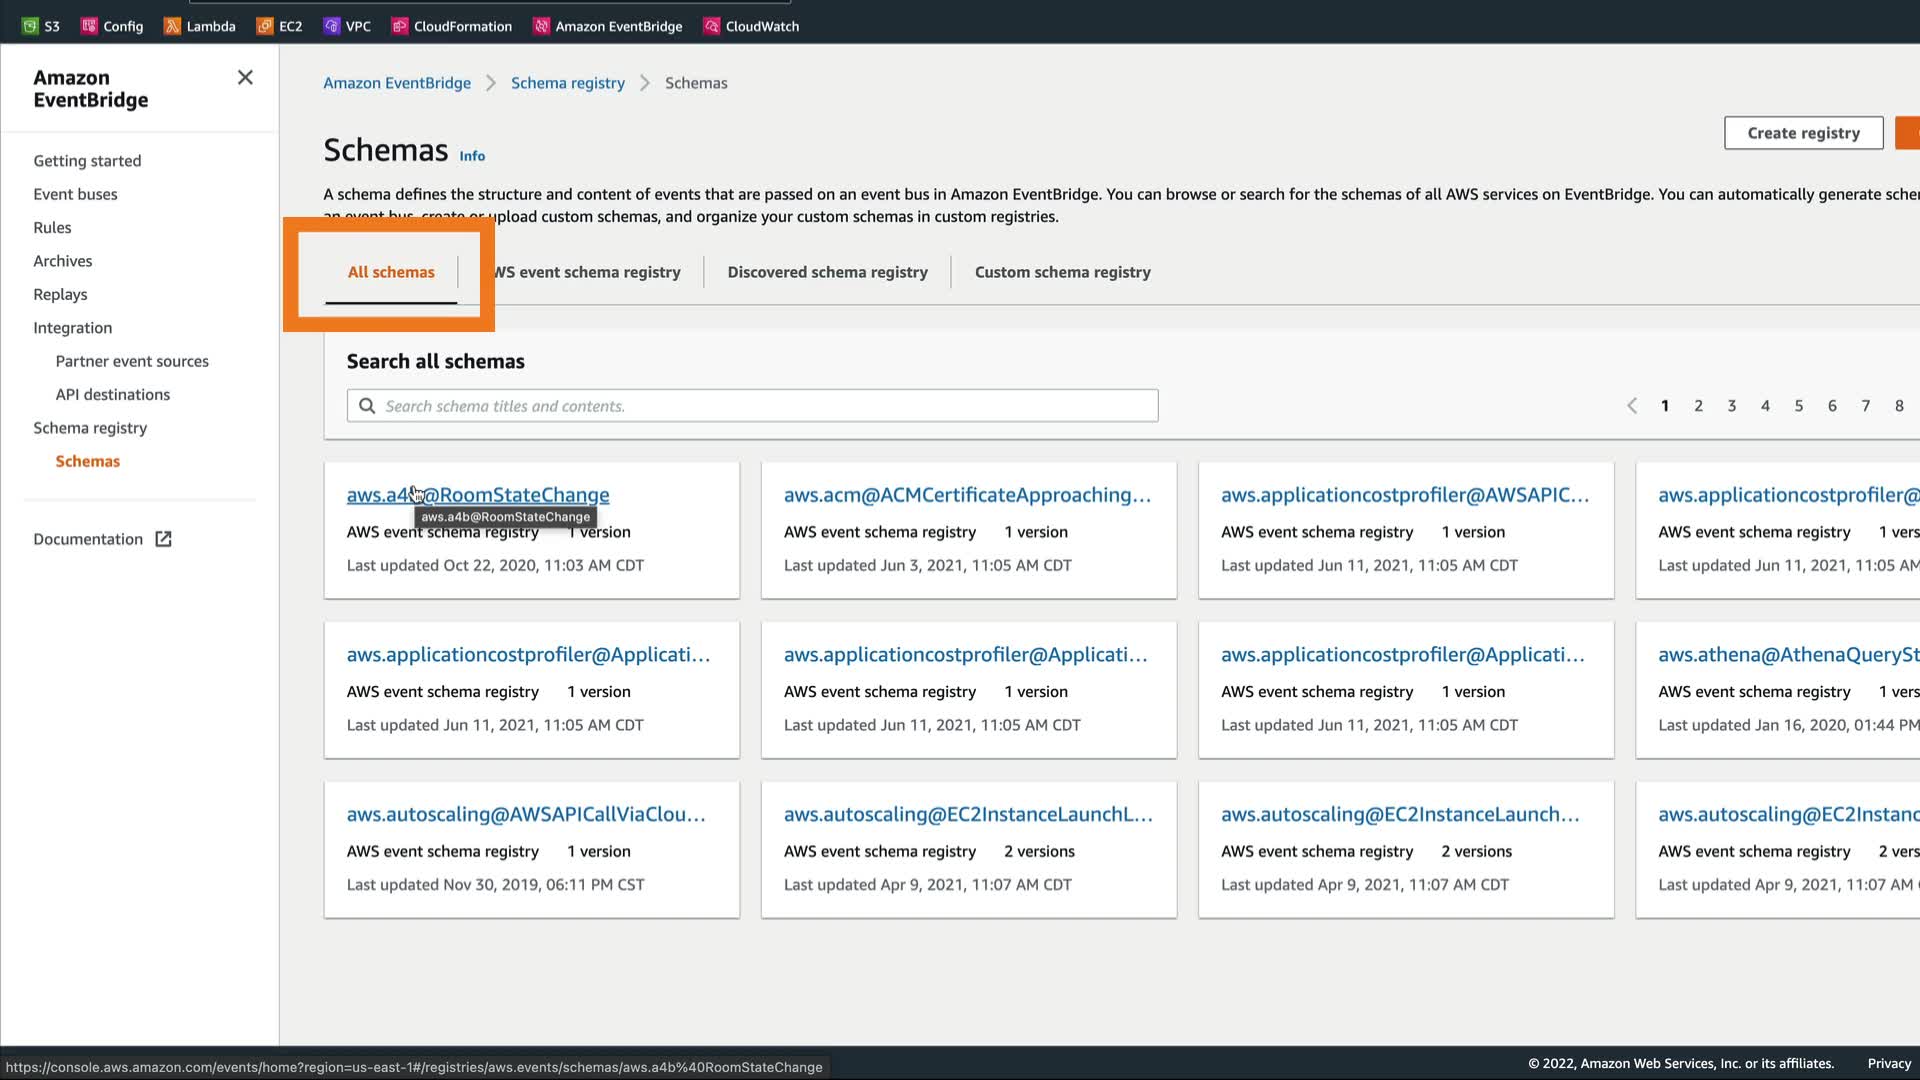1920x1080 pixels.
Task: Open S3 service shortcut icon
Action: click(30, 26)
